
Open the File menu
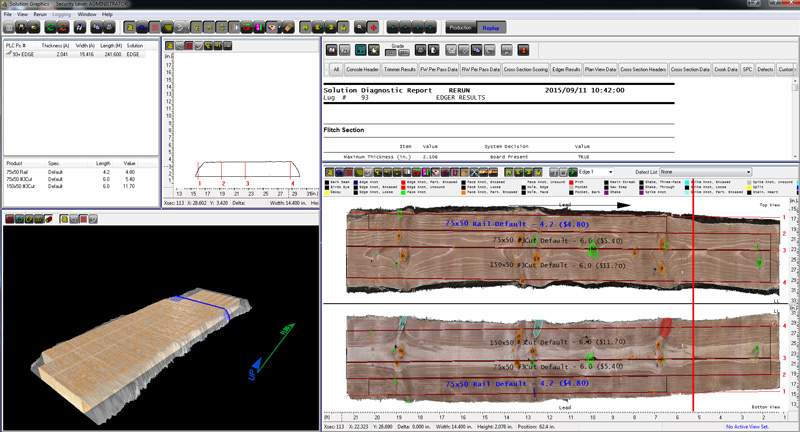8,14
